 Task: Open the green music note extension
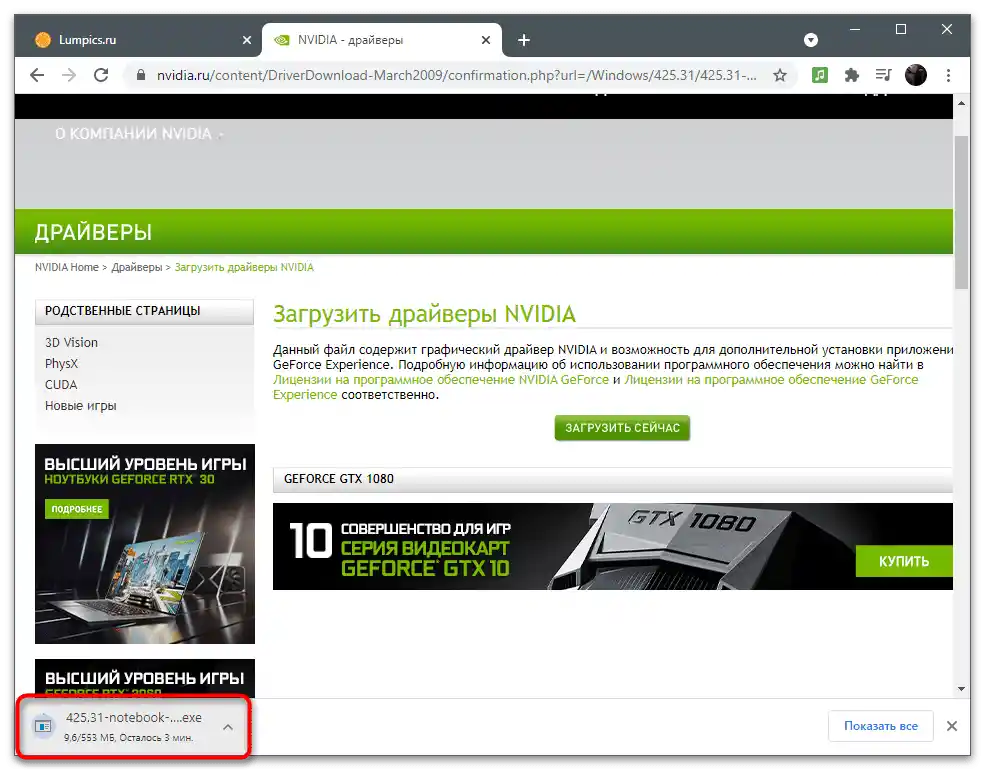coord(819,75)
